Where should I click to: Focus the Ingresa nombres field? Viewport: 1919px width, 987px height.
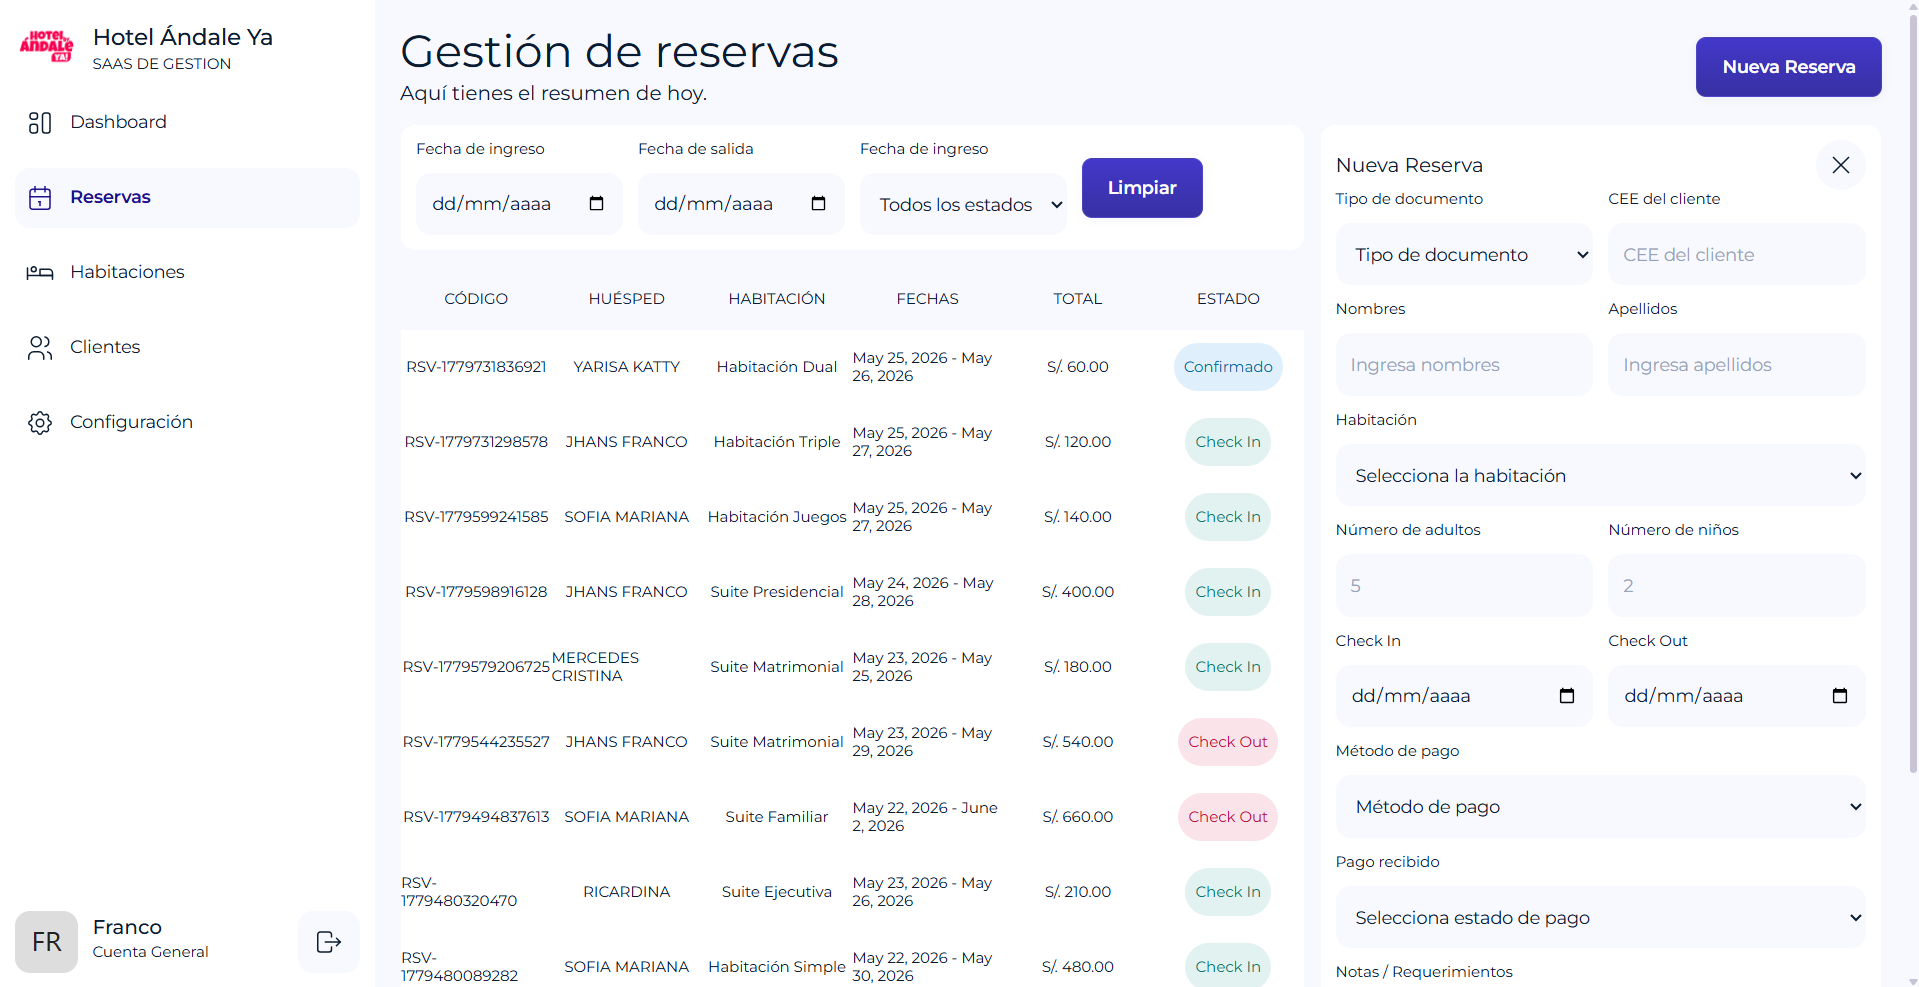coord(1464,365)
